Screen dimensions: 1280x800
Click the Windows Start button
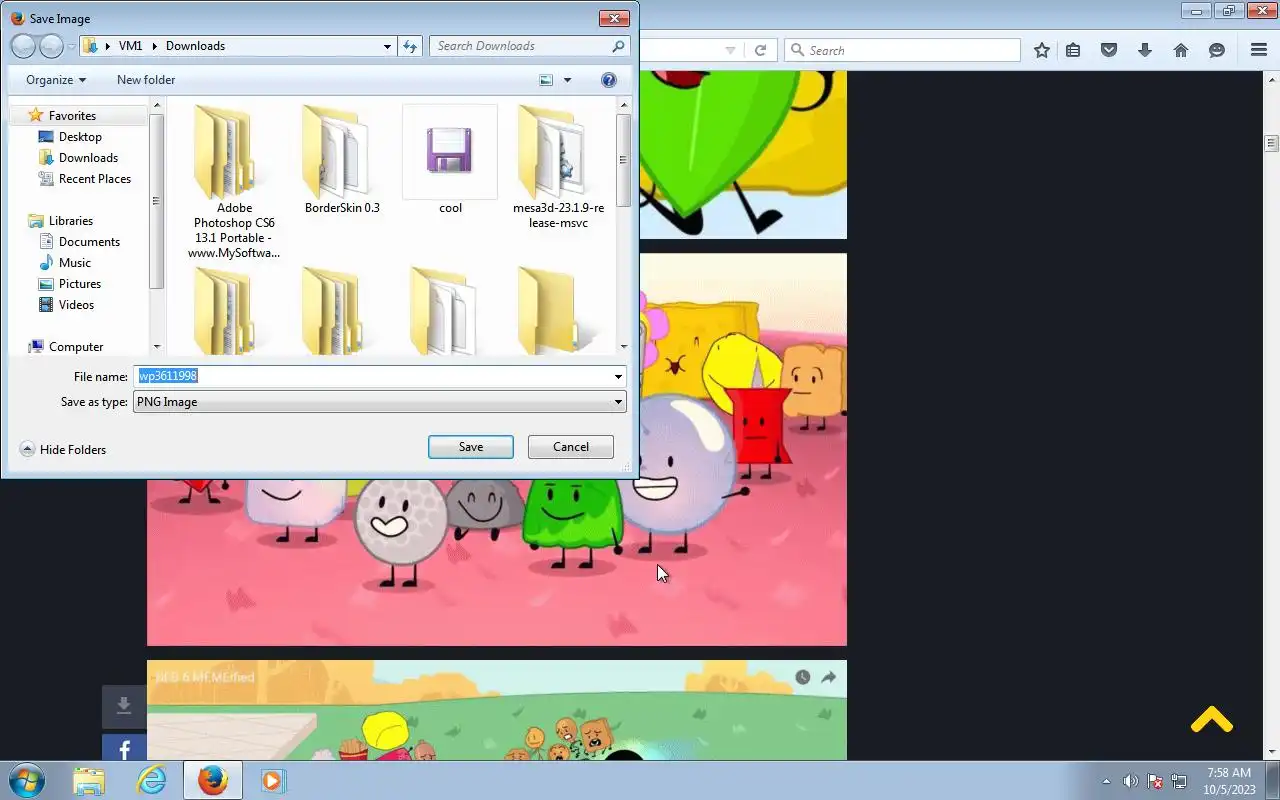click(27, 780)
